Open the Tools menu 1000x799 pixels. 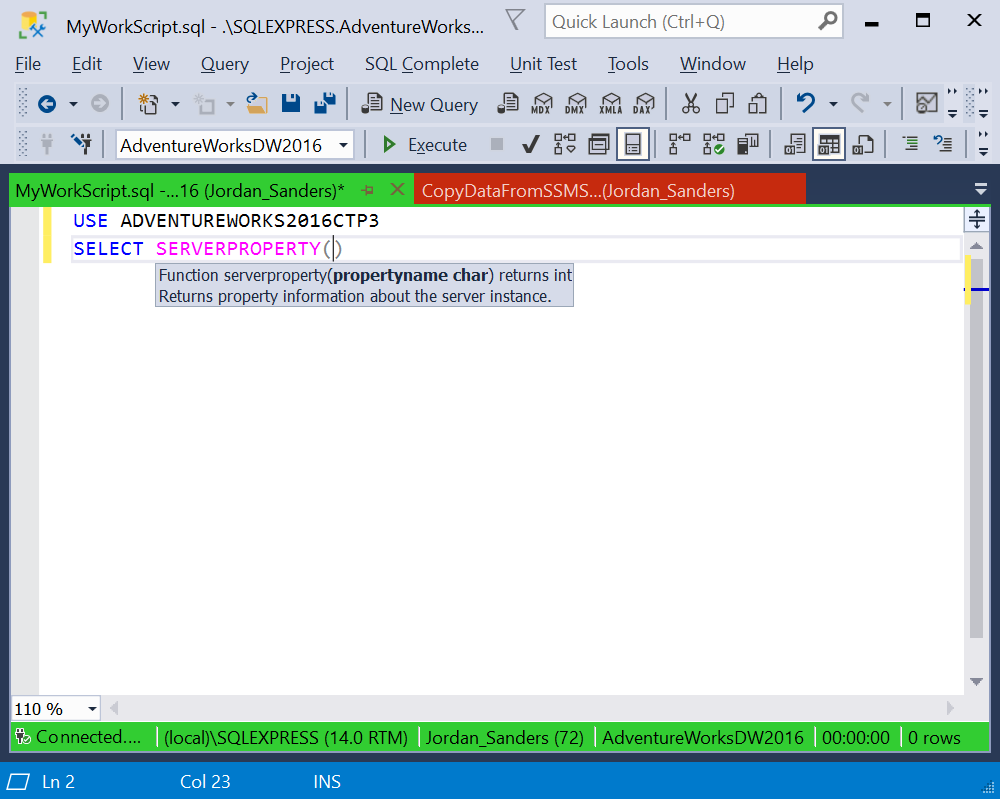click(628, 64)
